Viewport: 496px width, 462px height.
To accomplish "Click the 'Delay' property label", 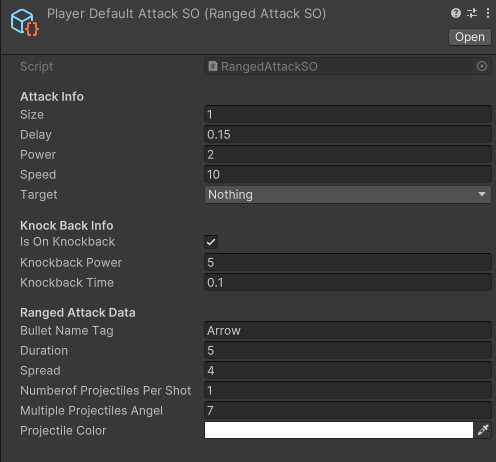I will [36, 135].
